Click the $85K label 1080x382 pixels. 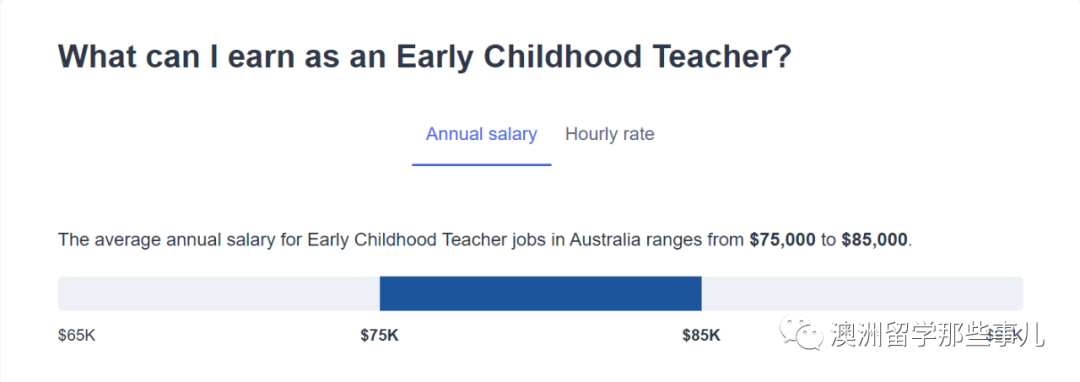[701, 335]
